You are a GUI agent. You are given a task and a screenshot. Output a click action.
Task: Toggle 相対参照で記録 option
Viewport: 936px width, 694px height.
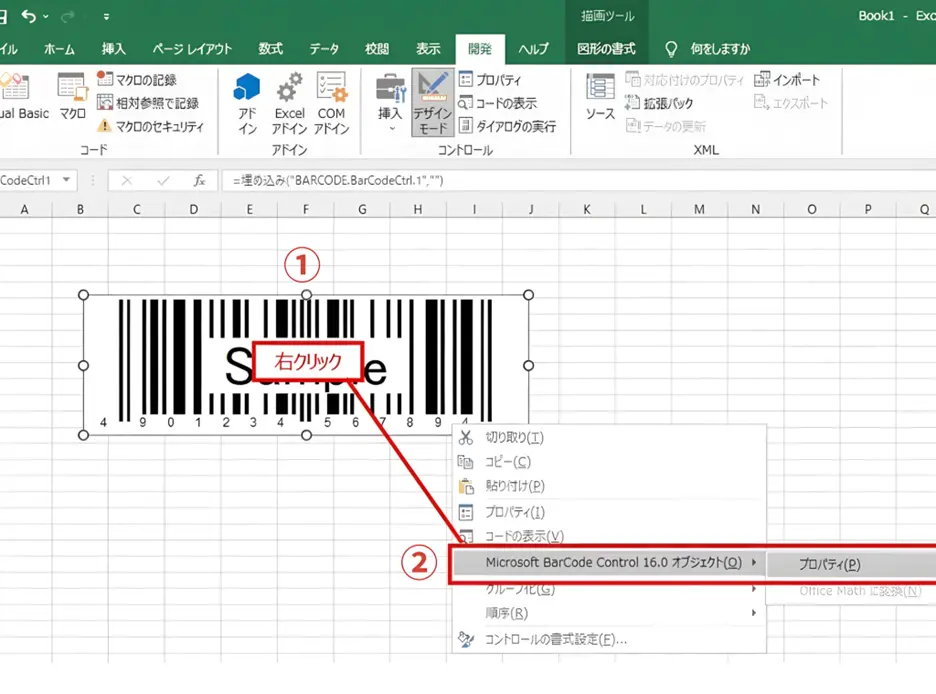147,103
